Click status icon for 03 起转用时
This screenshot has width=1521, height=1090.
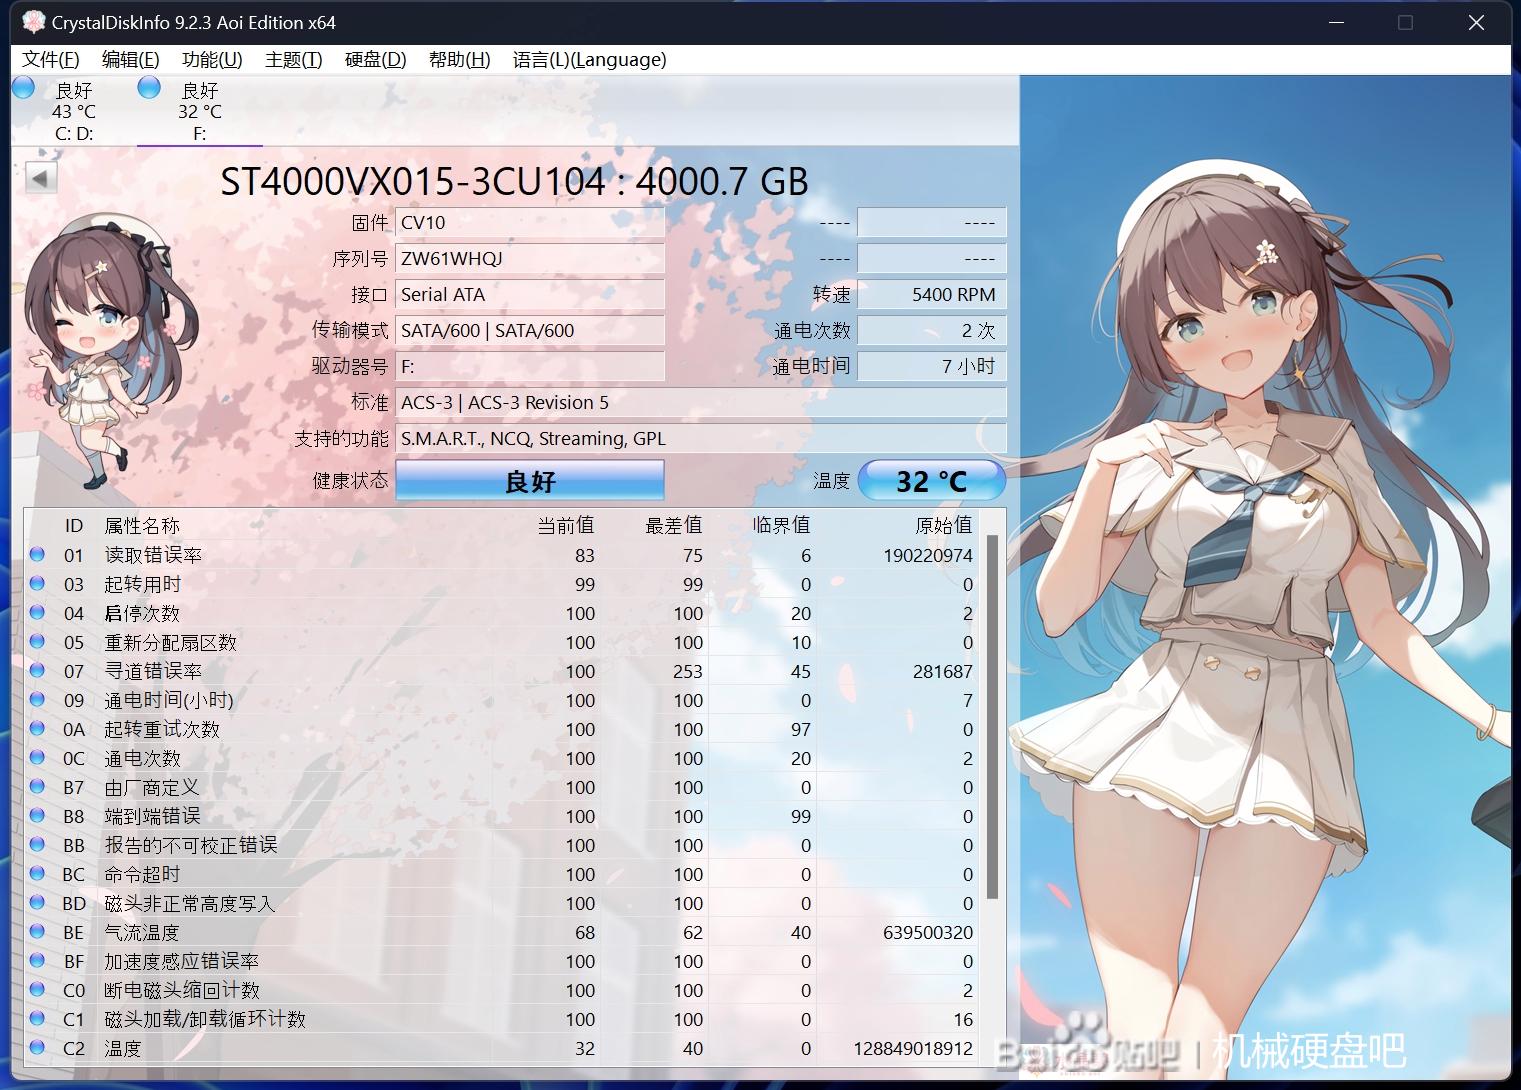(37, 583)
